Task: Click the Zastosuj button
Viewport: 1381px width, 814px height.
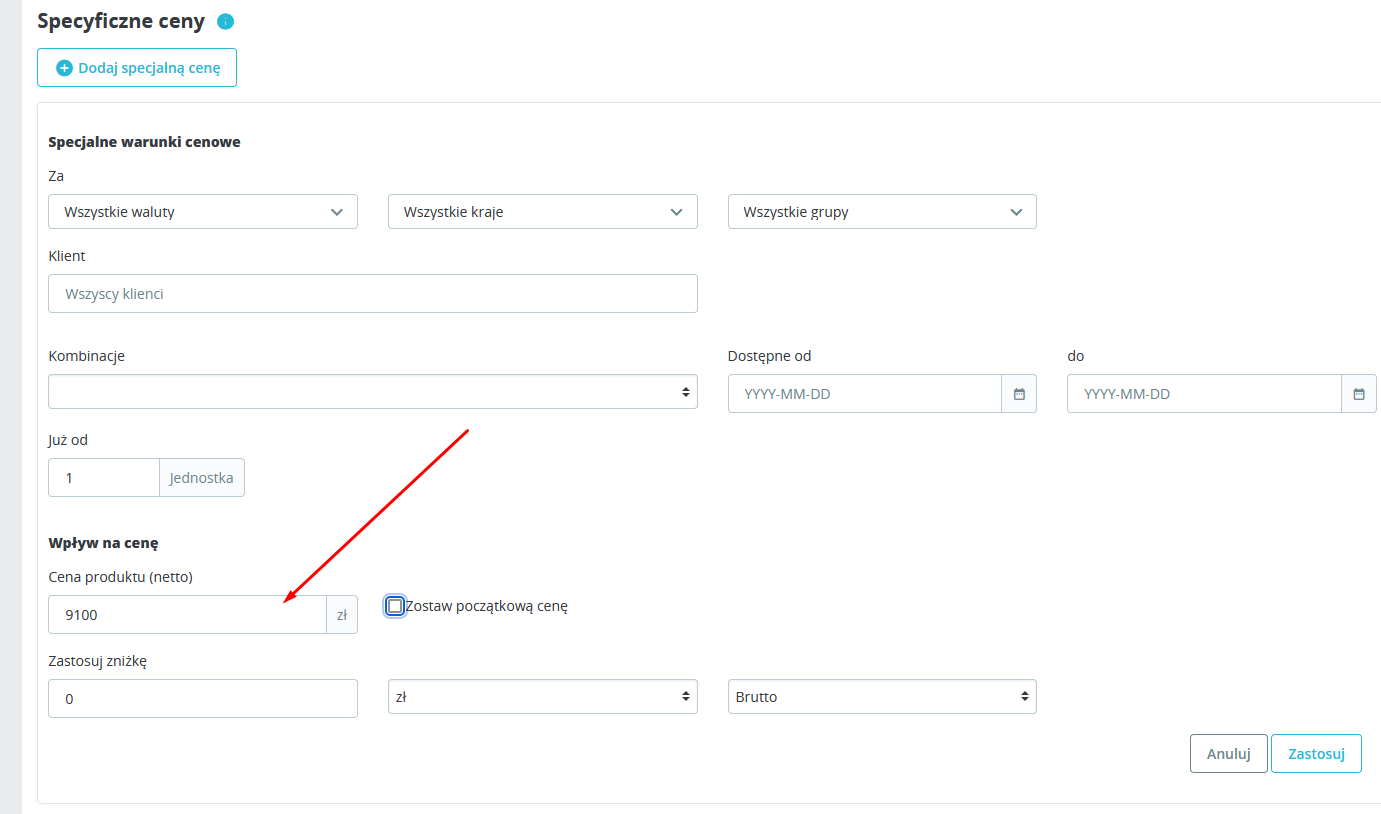Action: tap(1316, 754)
